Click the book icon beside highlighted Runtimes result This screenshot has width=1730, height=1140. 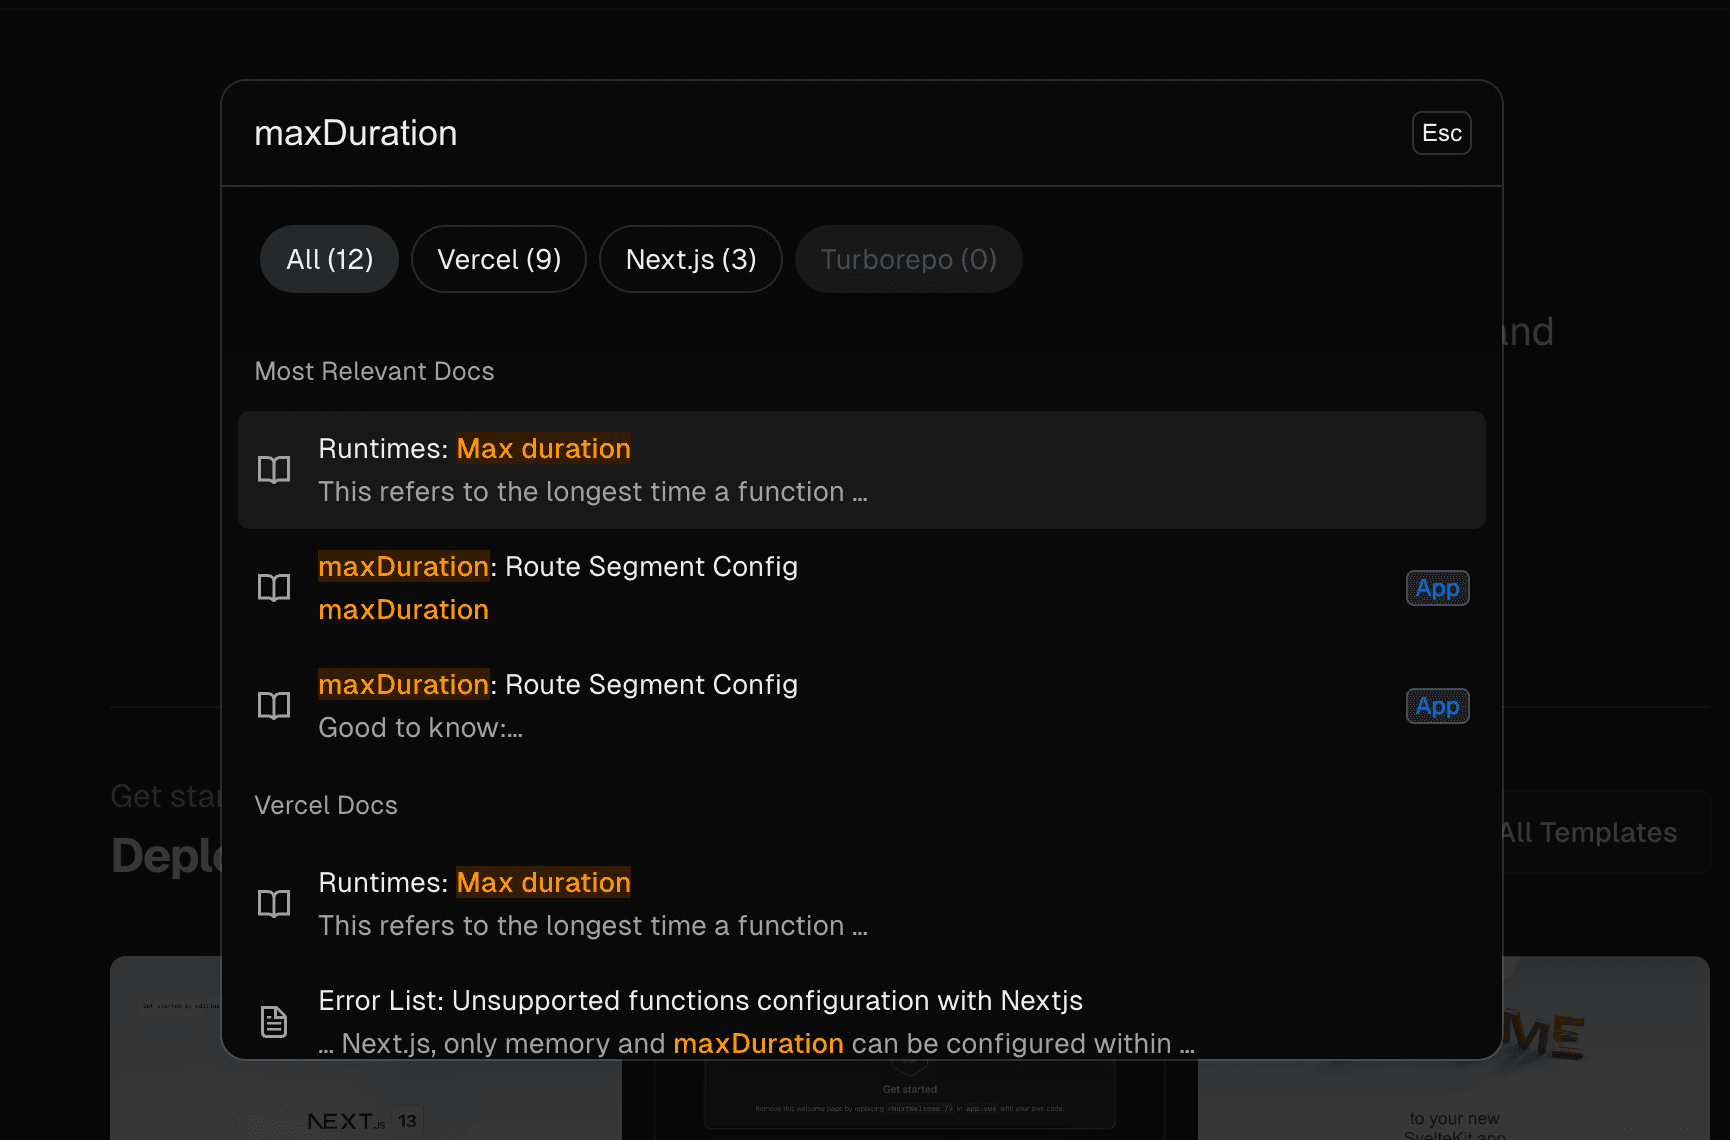click(x=274, y=470)
